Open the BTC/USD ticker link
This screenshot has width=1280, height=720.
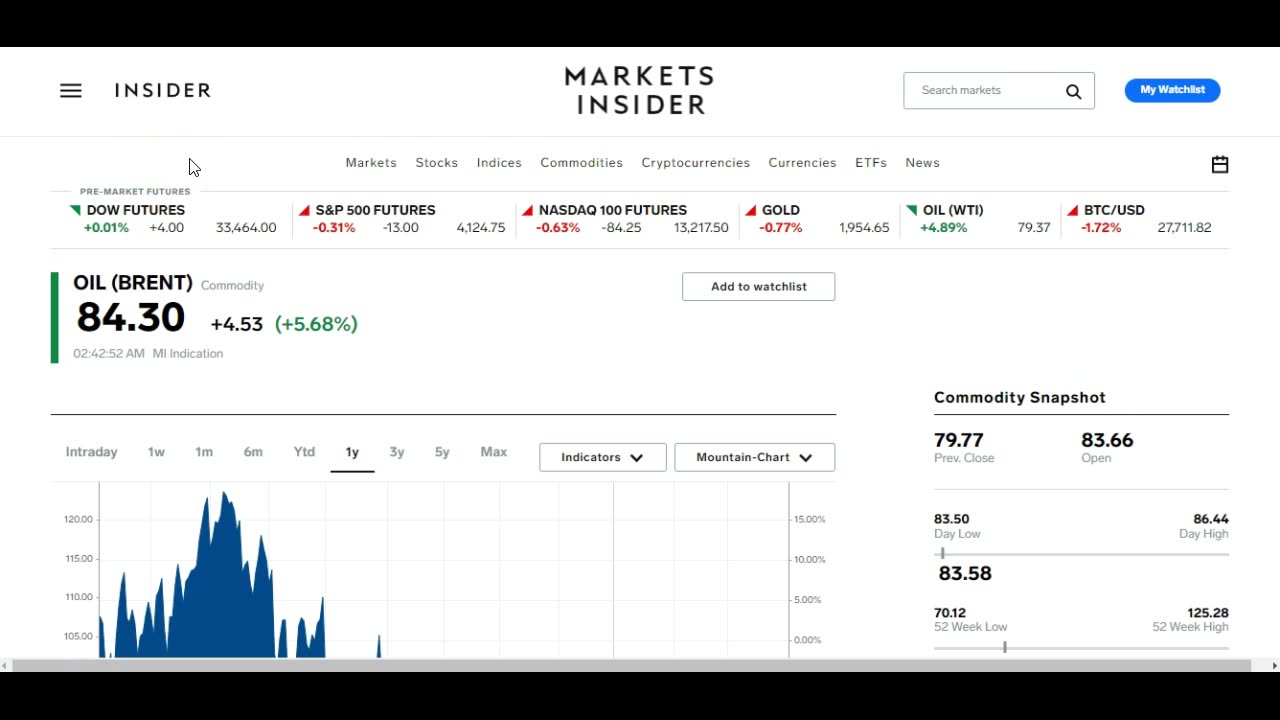(x=1114, y=210)
